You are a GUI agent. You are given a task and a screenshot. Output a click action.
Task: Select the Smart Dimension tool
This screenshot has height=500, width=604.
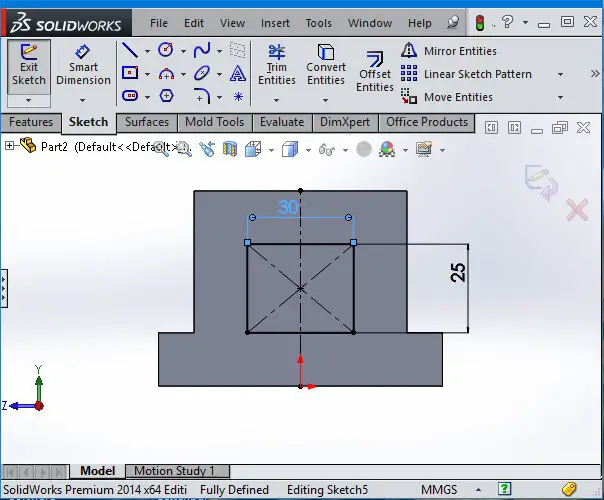(x=83, y=65)
